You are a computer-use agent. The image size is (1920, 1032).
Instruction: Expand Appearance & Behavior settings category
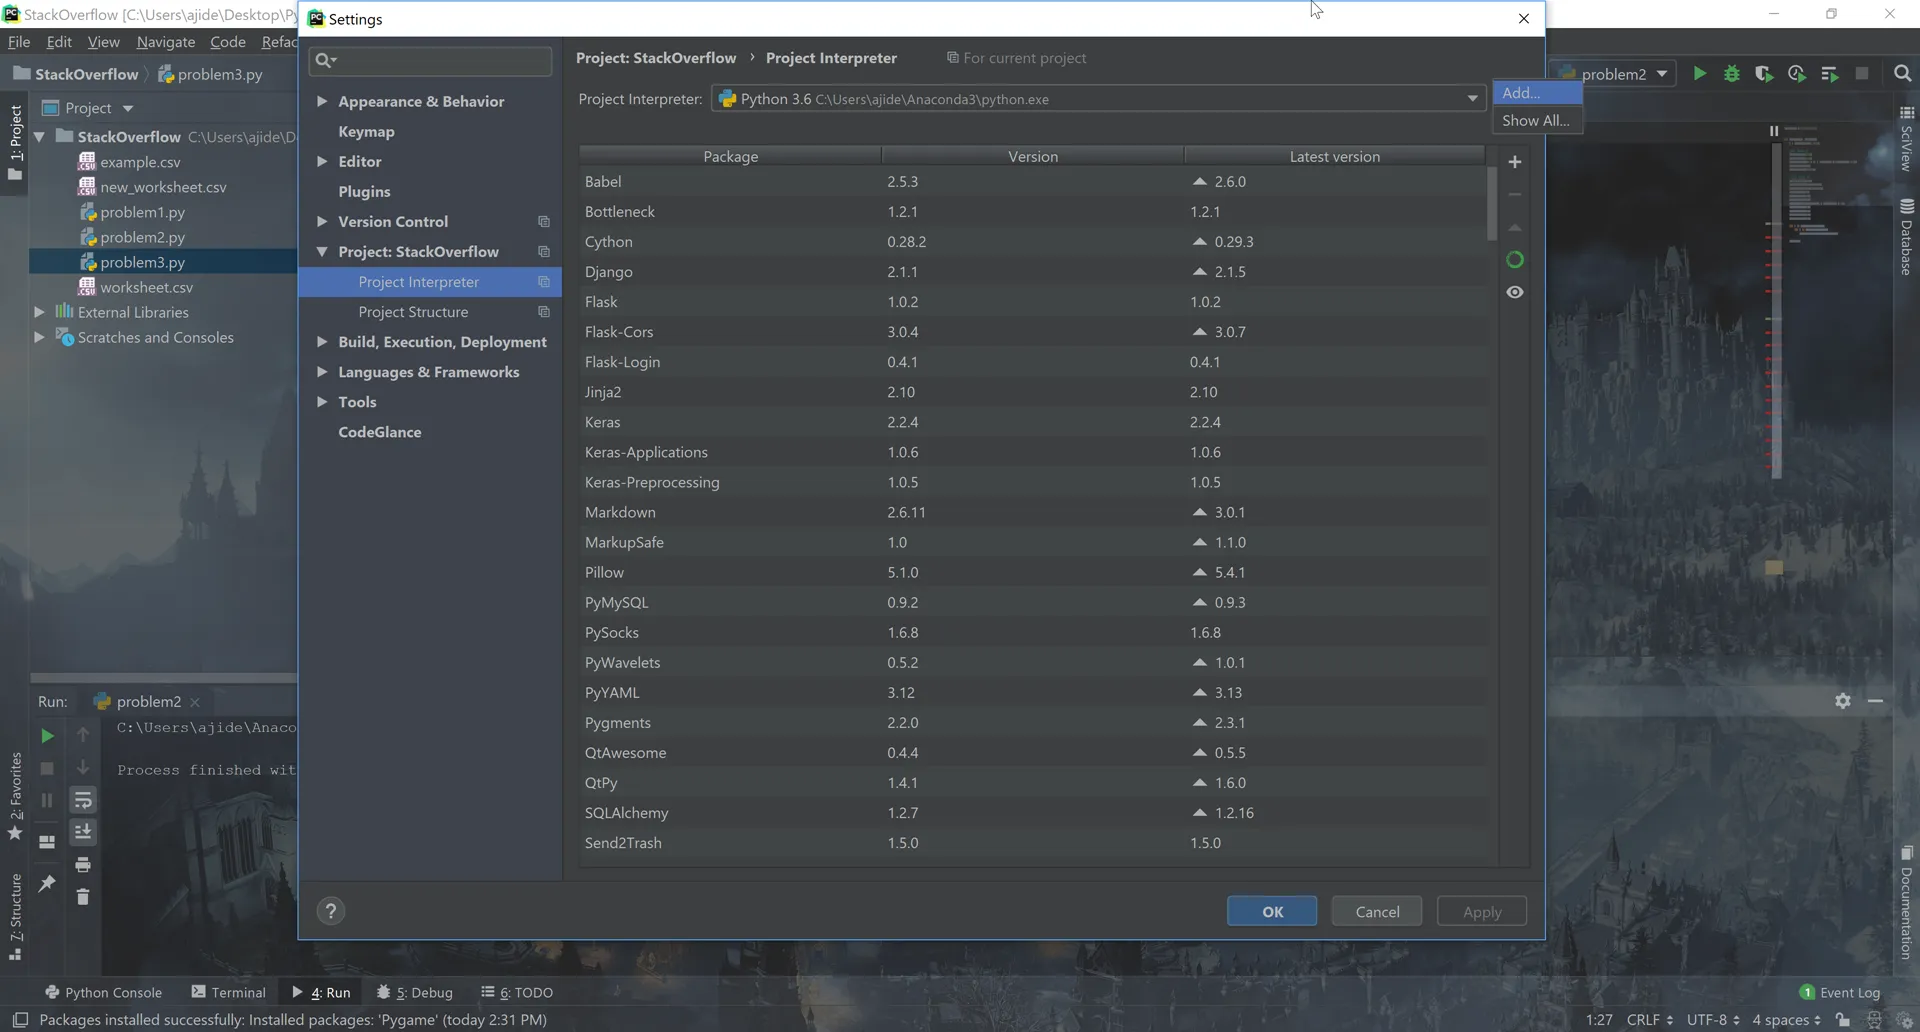(x=322, y=101)
